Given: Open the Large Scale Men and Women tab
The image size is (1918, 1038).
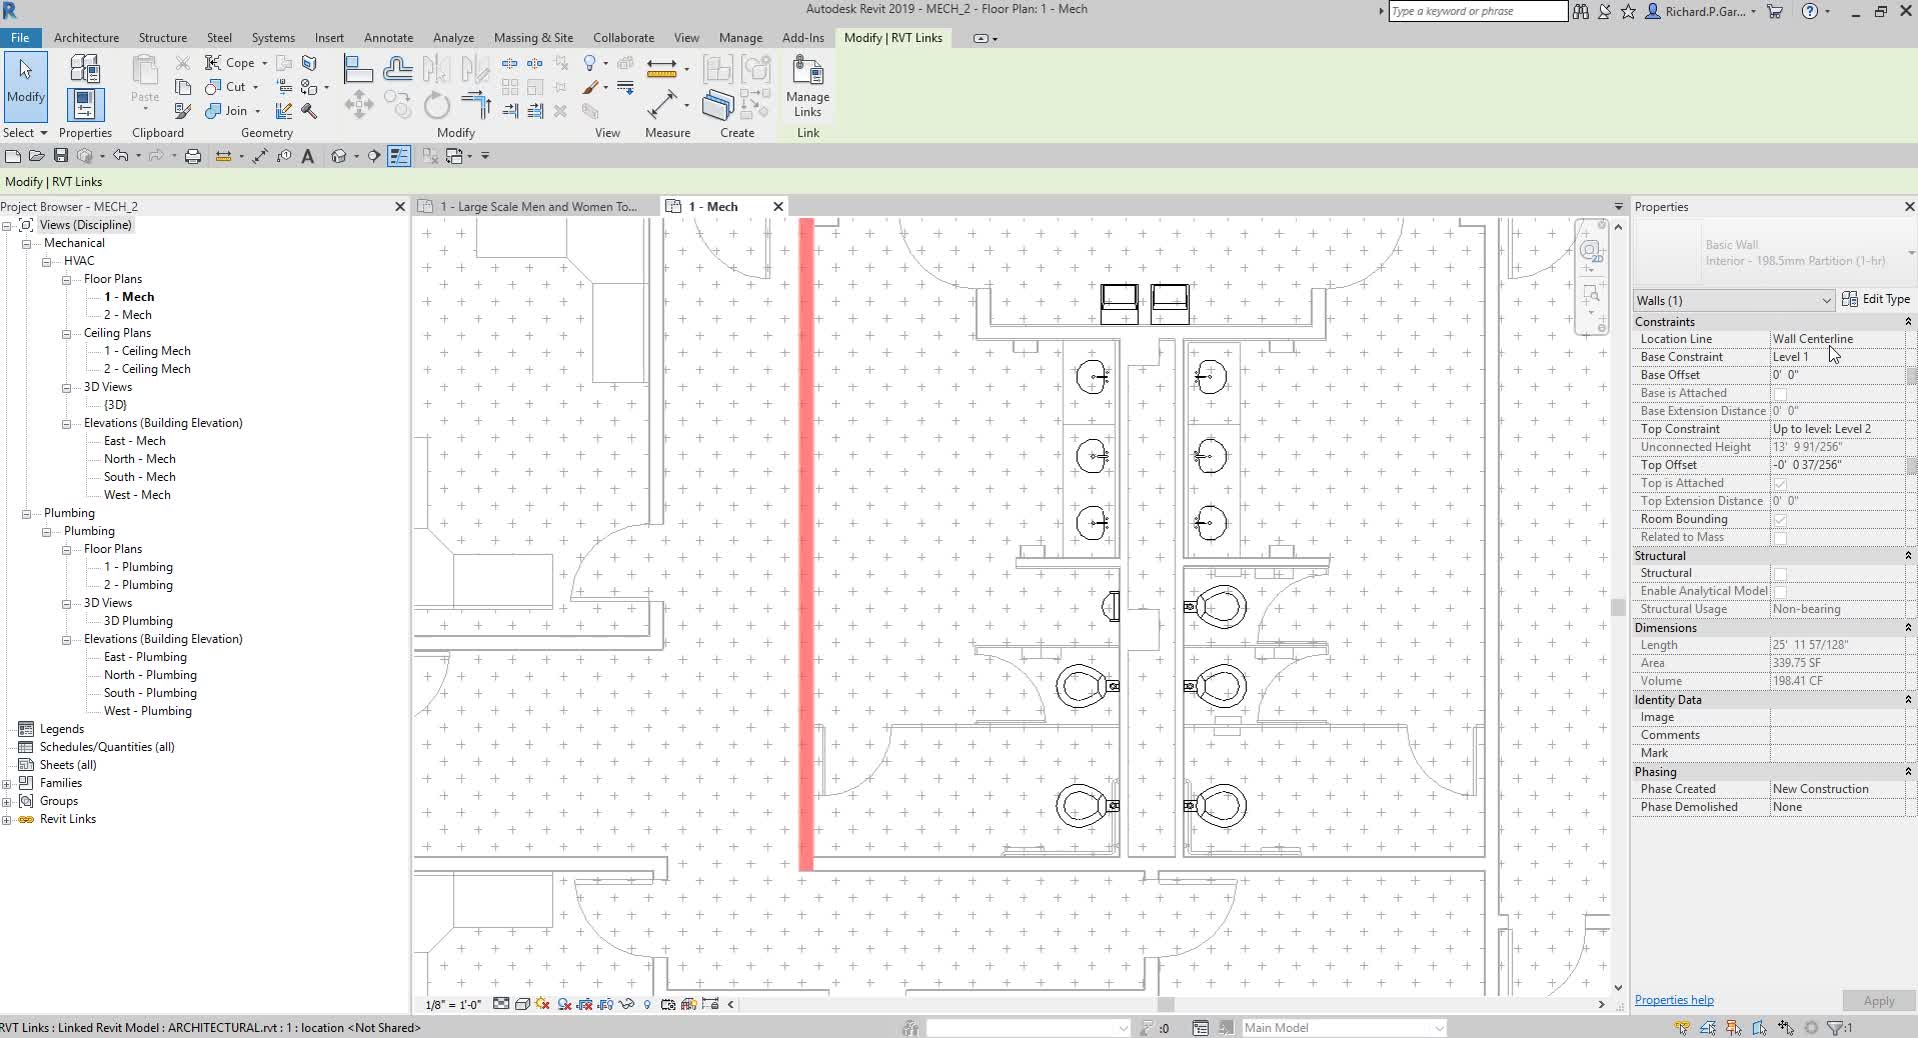Looking at the screenshot, I should [535, 206].
